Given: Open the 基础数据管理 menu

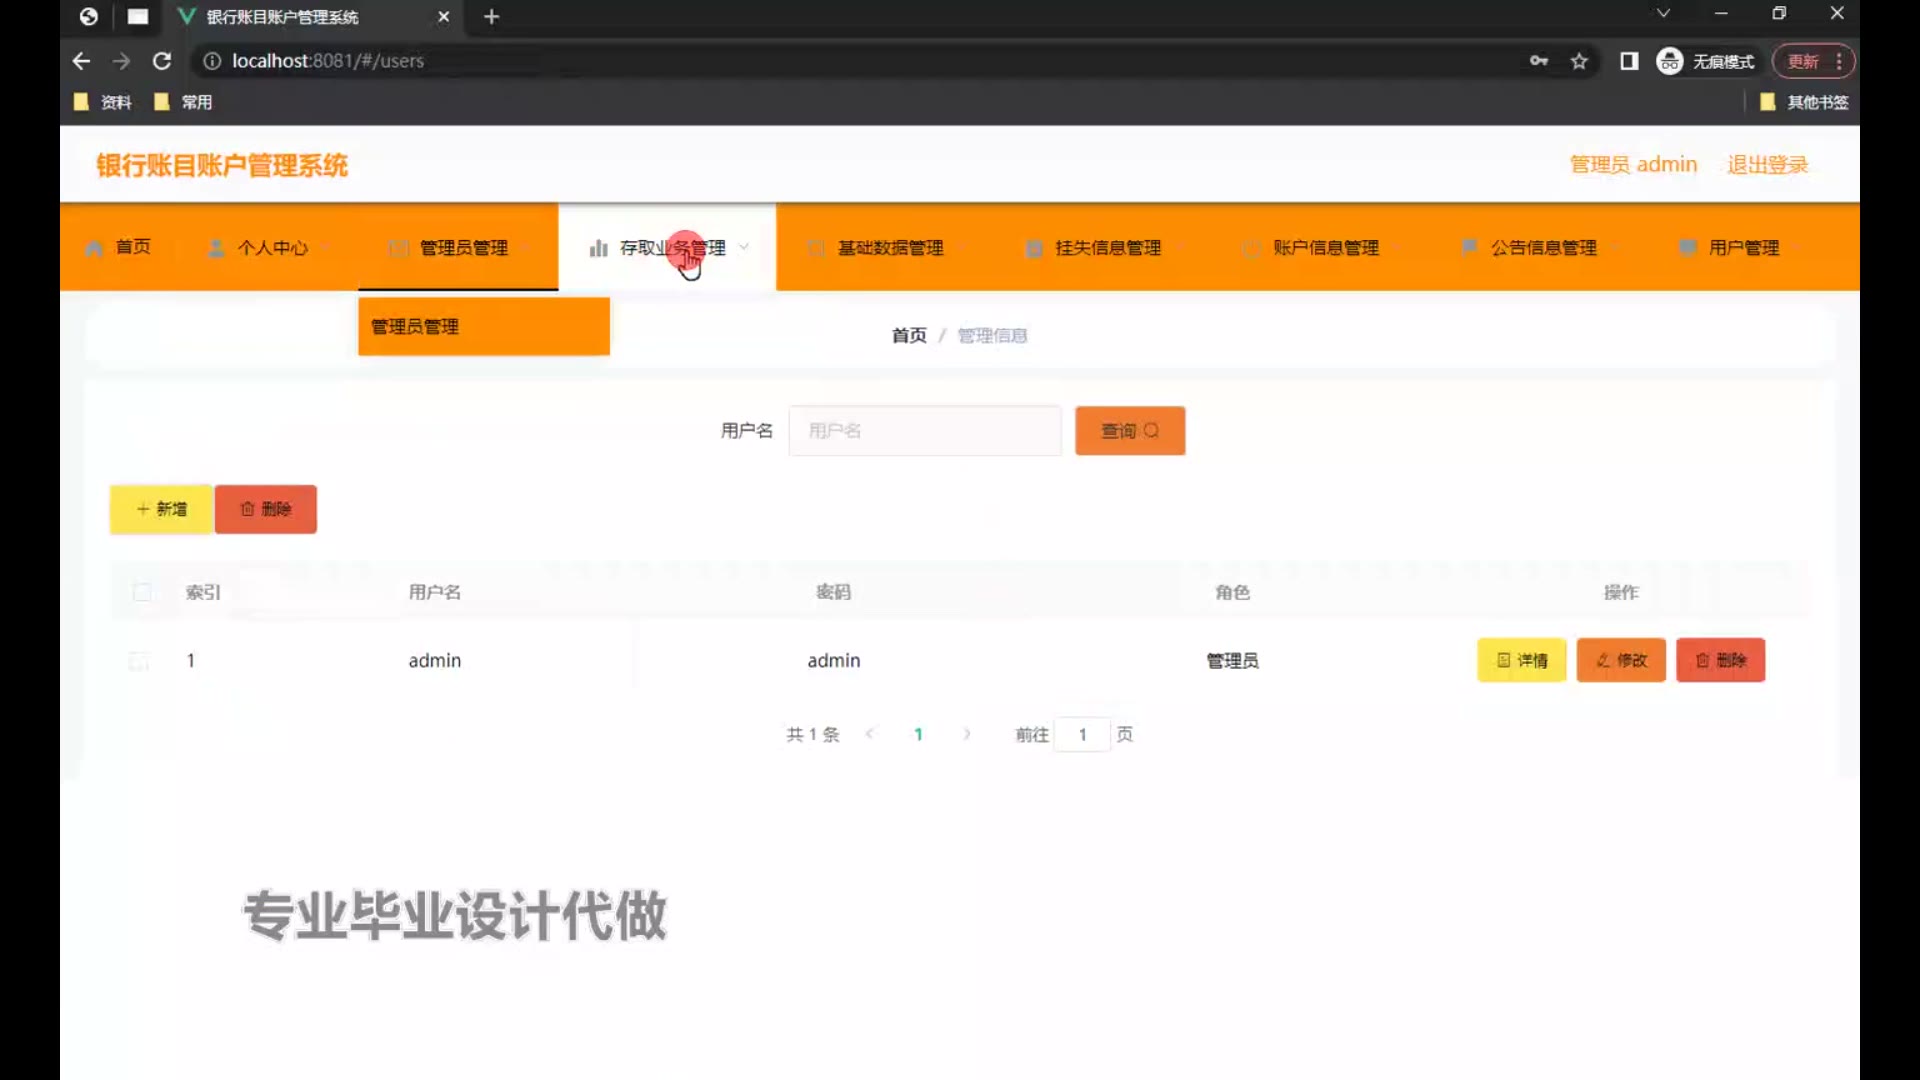Looking at the screenshot, I should 890,248.
